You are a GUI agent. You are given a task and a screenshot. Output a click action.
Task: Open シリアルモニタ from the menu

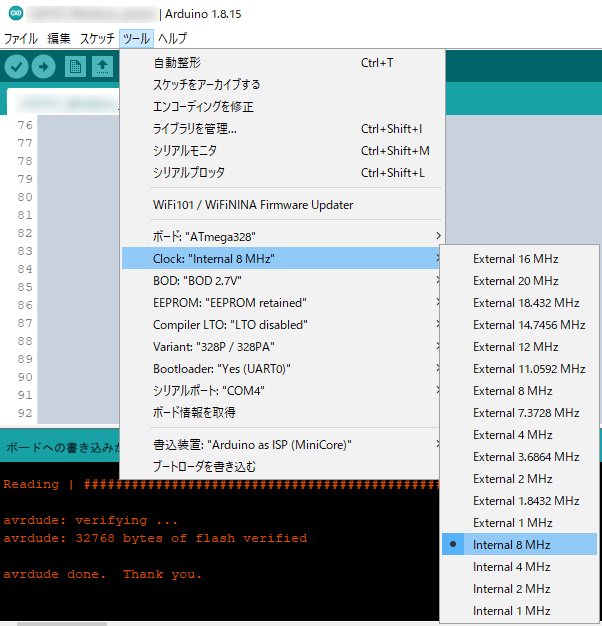281,151
